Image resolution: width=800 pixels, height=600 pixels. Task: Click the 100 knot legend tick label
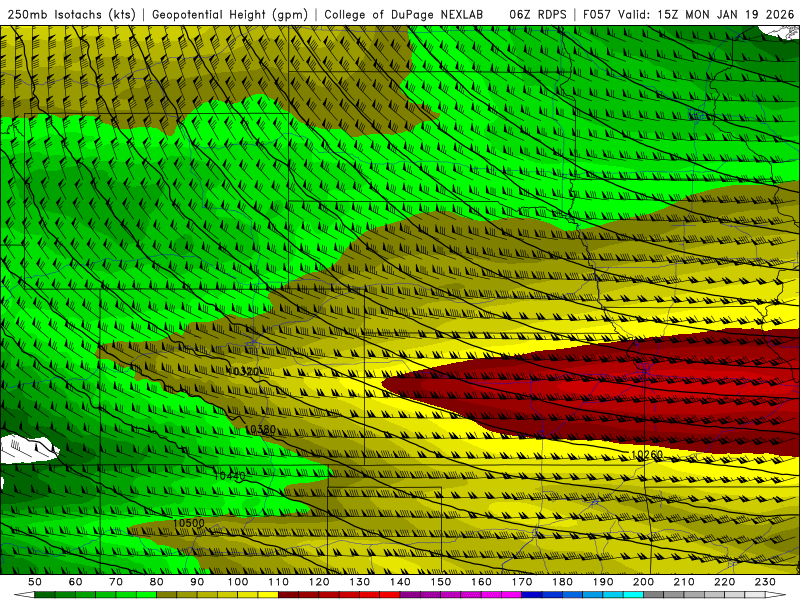[238, 582]
